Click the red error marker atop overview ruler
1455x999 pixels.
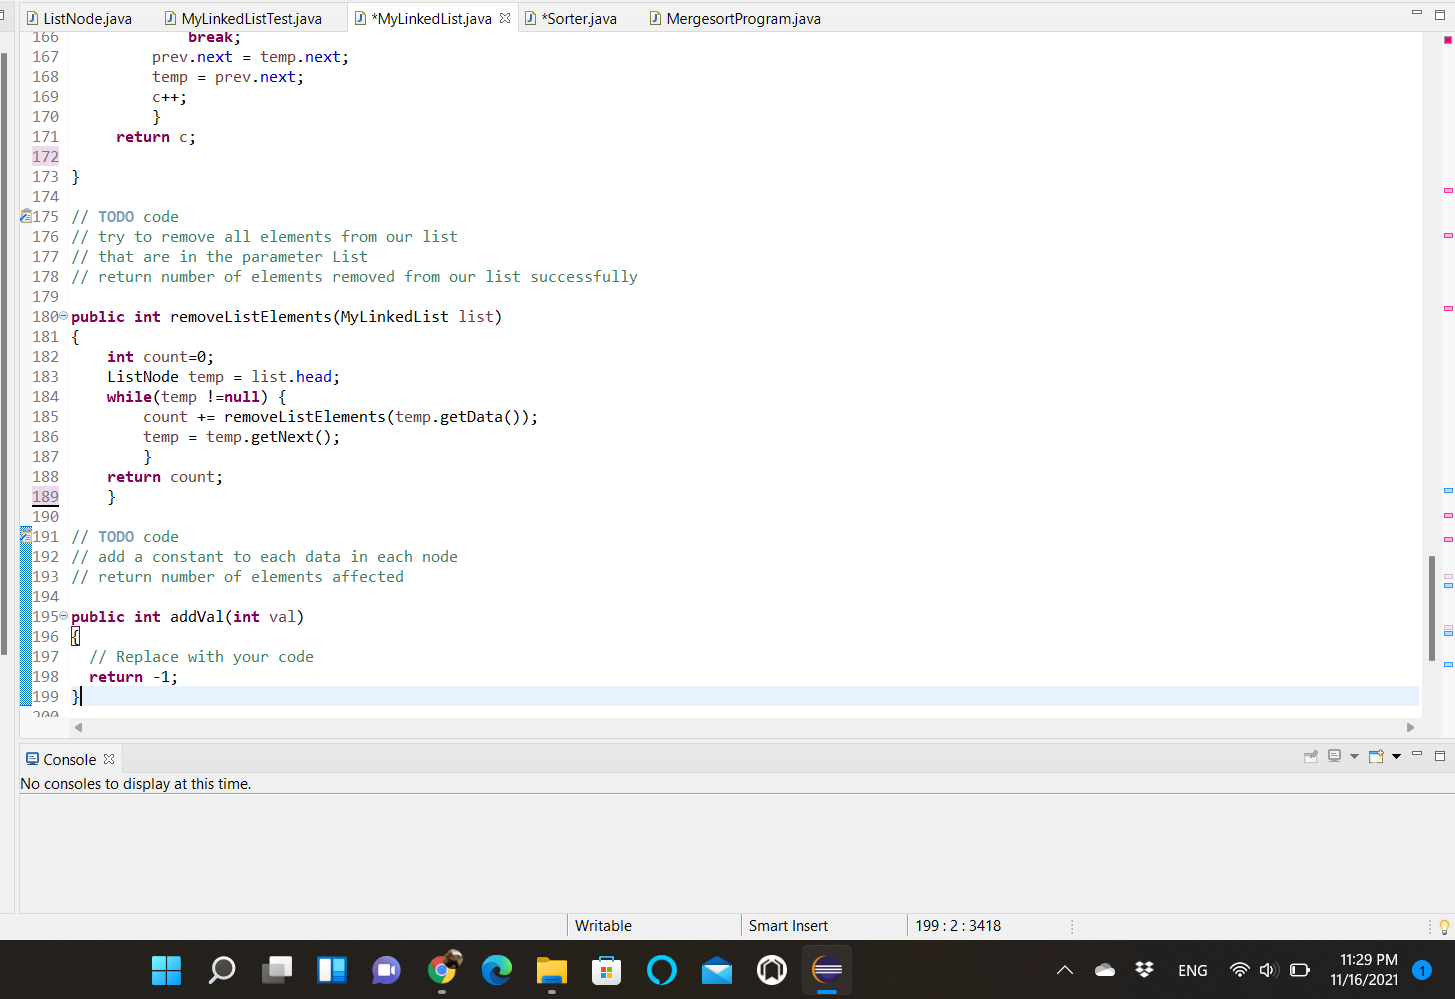[1447, 40]
